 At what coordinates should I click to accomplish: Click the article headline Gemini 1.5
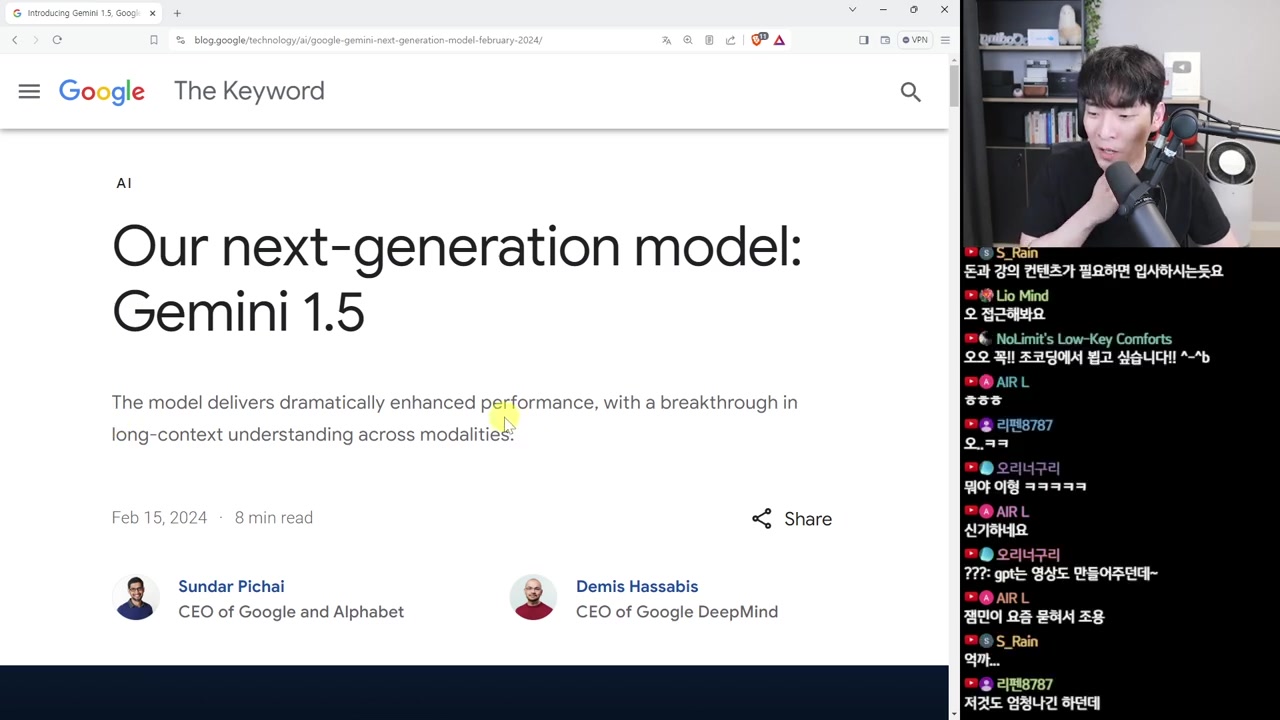pos(457,279)
